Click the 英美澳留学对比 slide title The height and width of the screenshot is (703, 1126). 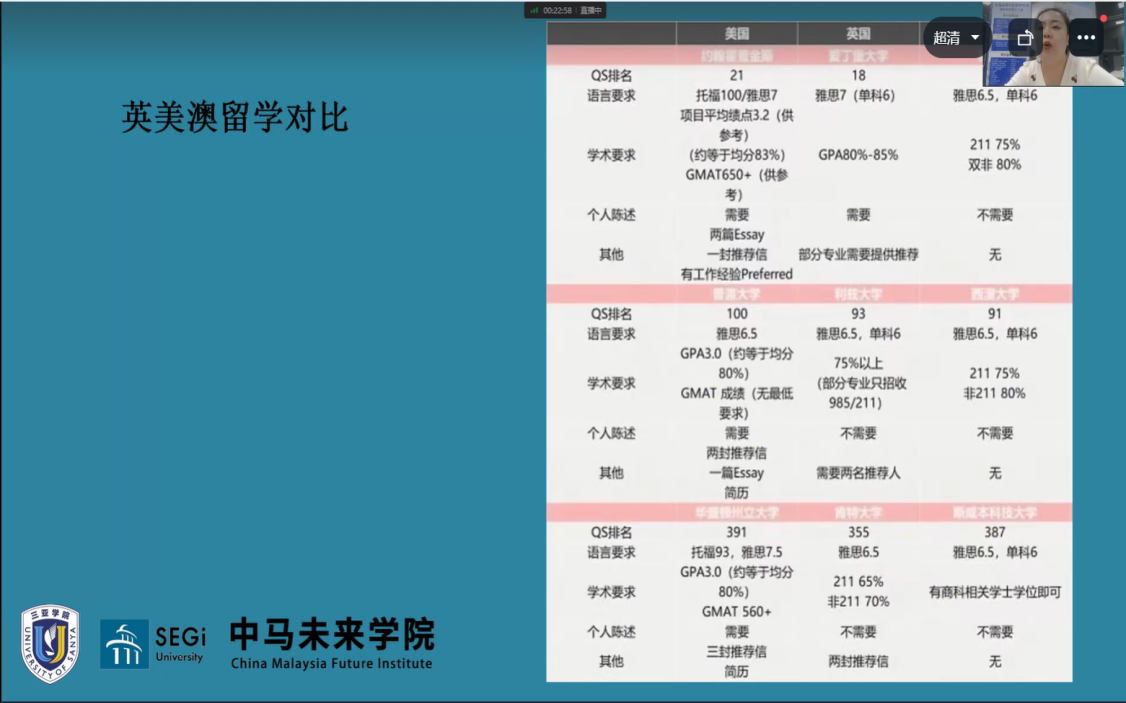click(235, 118)
